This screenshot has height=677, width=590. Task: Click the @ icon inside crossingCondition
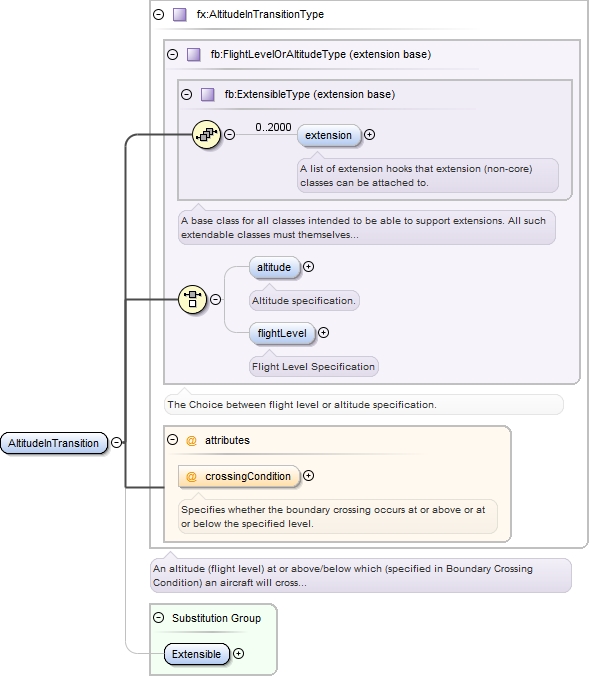(x=191, y=476)
